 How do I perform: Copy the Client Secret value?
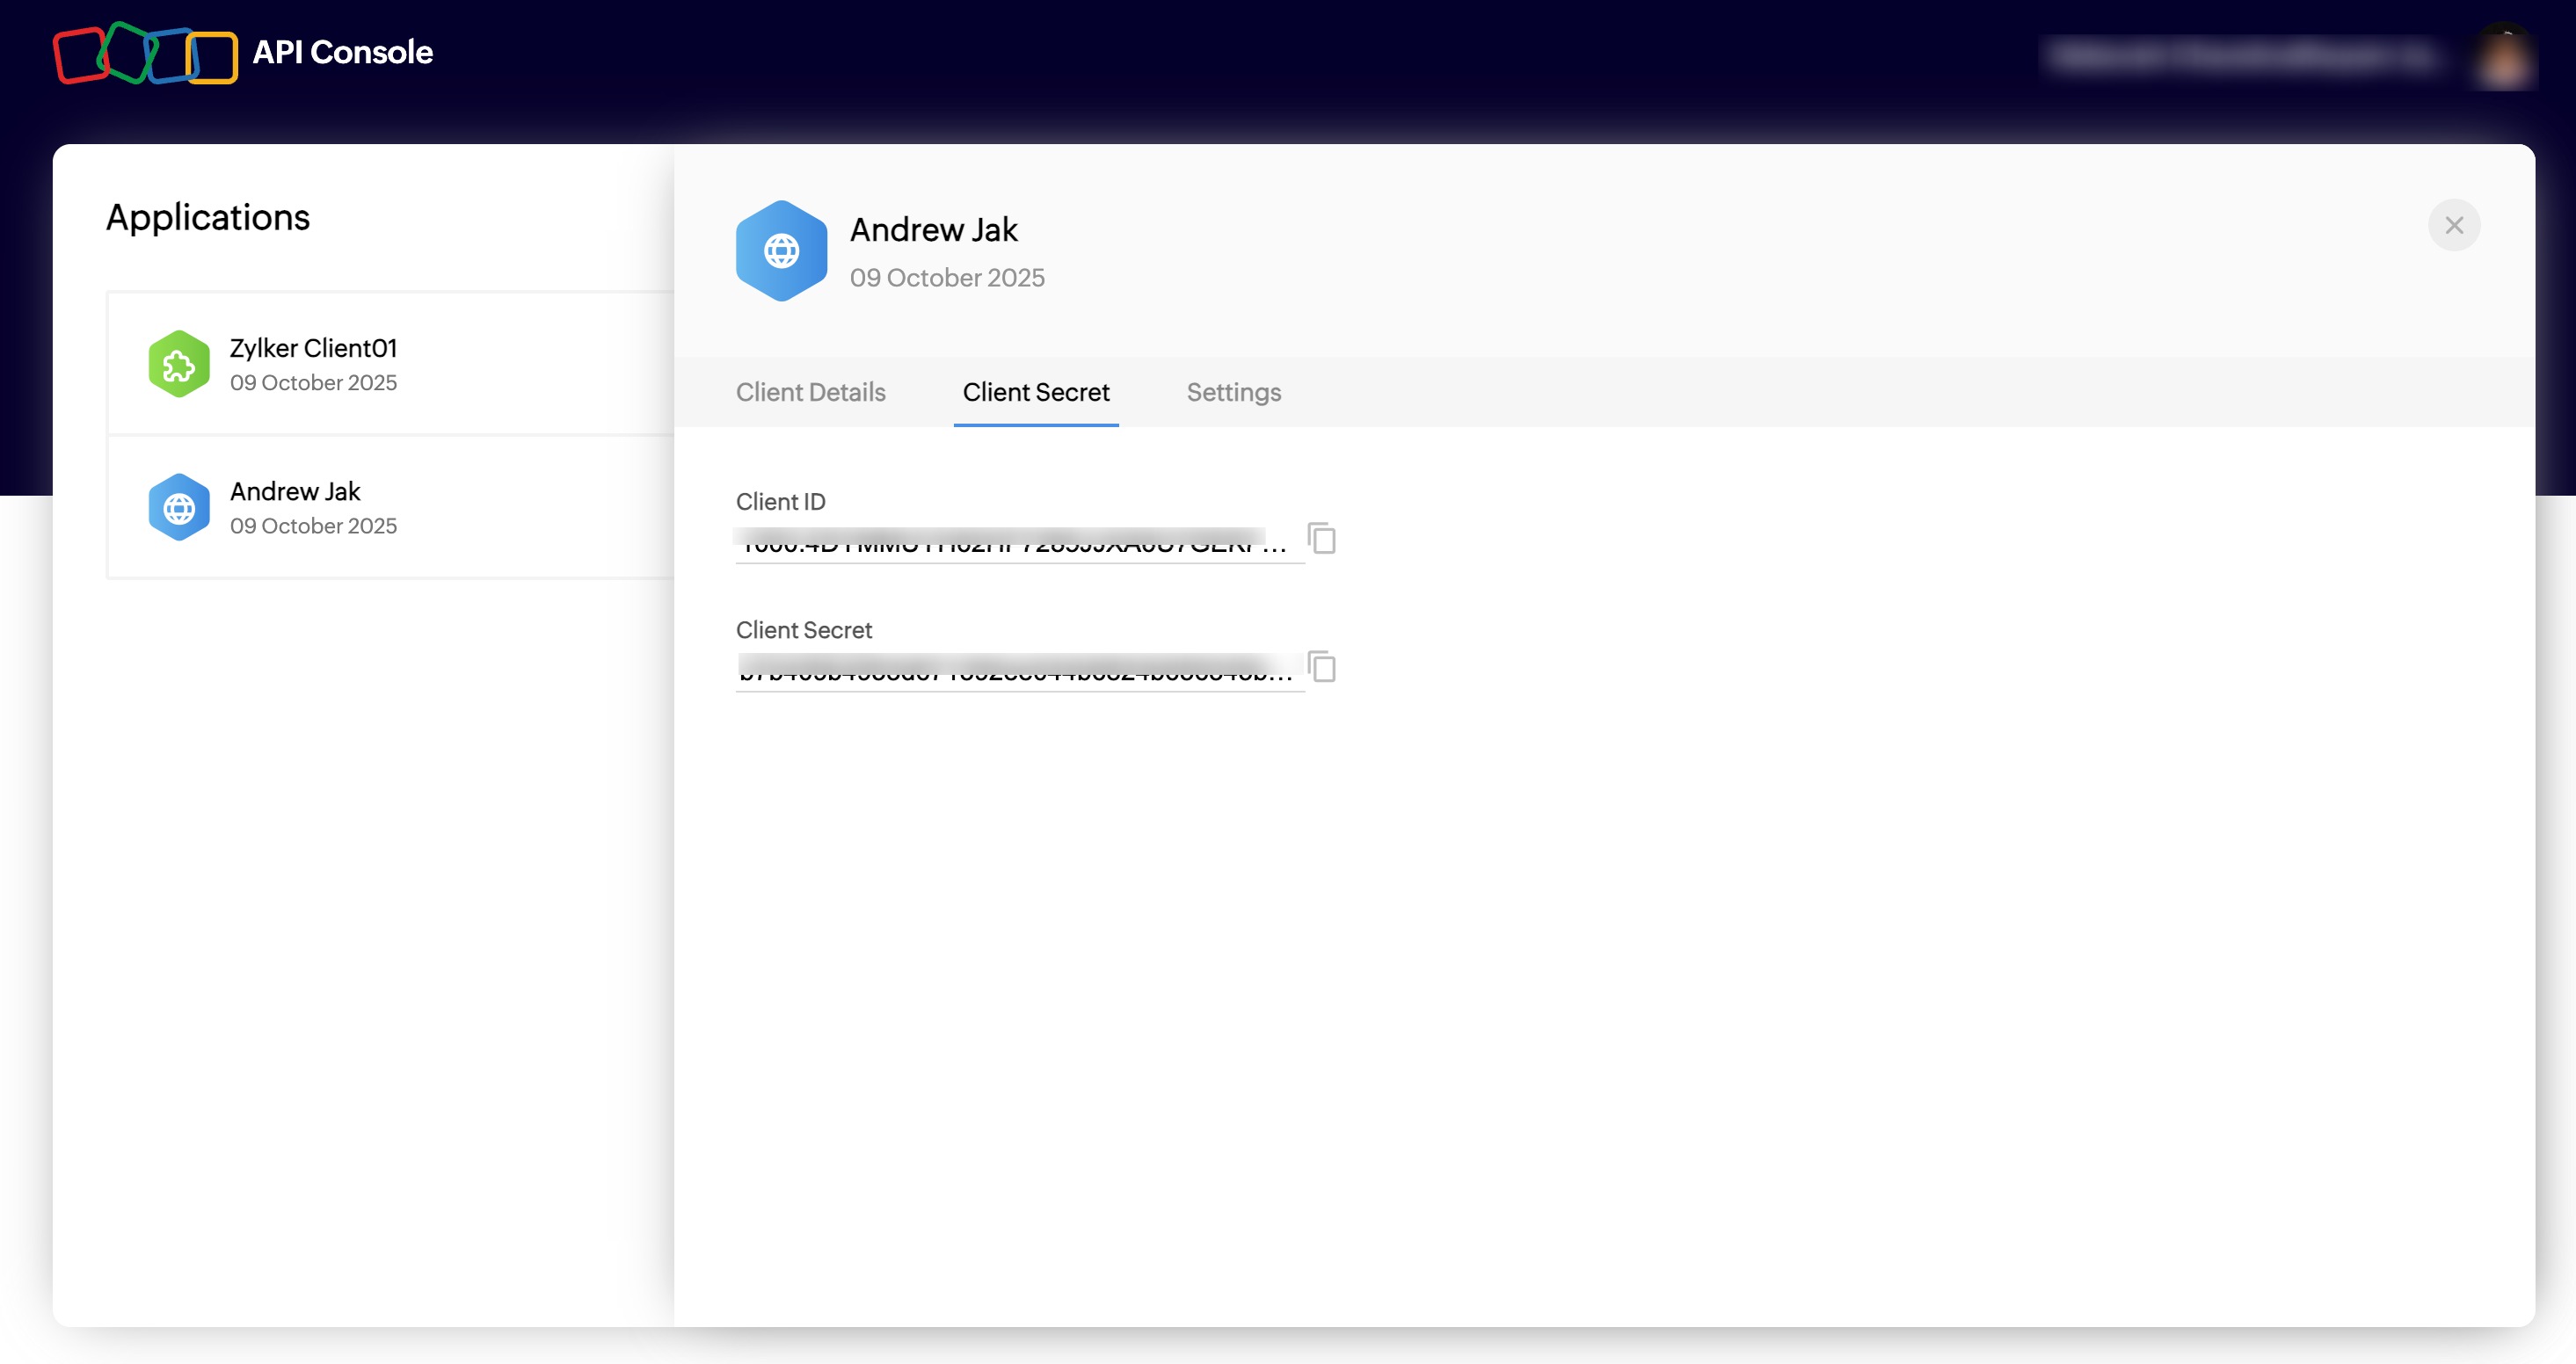pos(1321,666)
